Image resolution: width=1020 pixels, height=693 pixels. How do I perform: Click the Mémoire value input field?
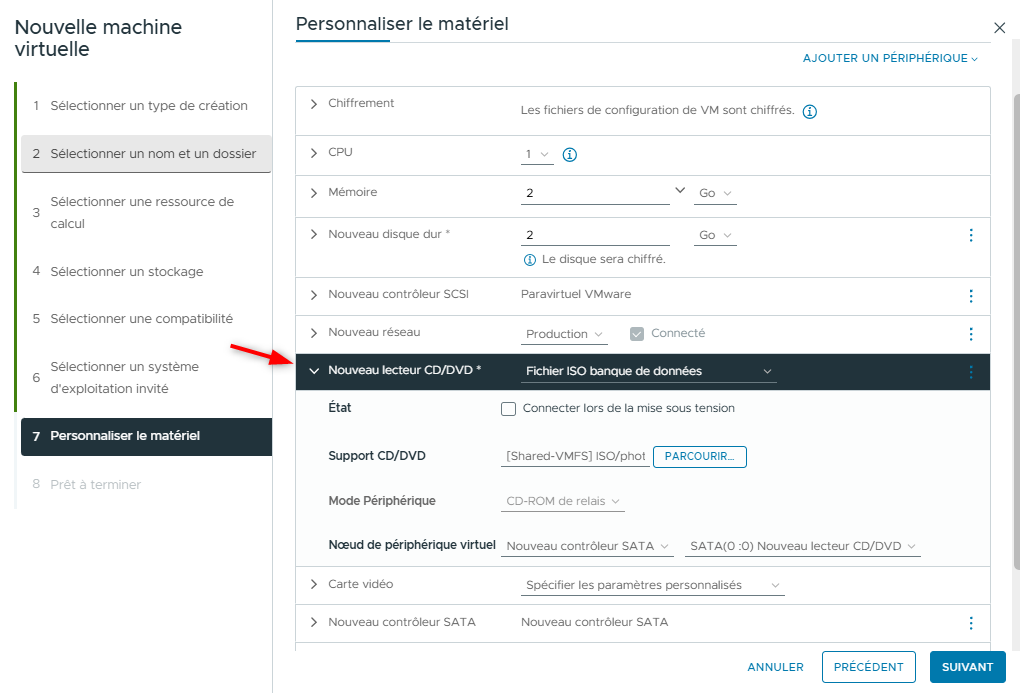(595, 193)
